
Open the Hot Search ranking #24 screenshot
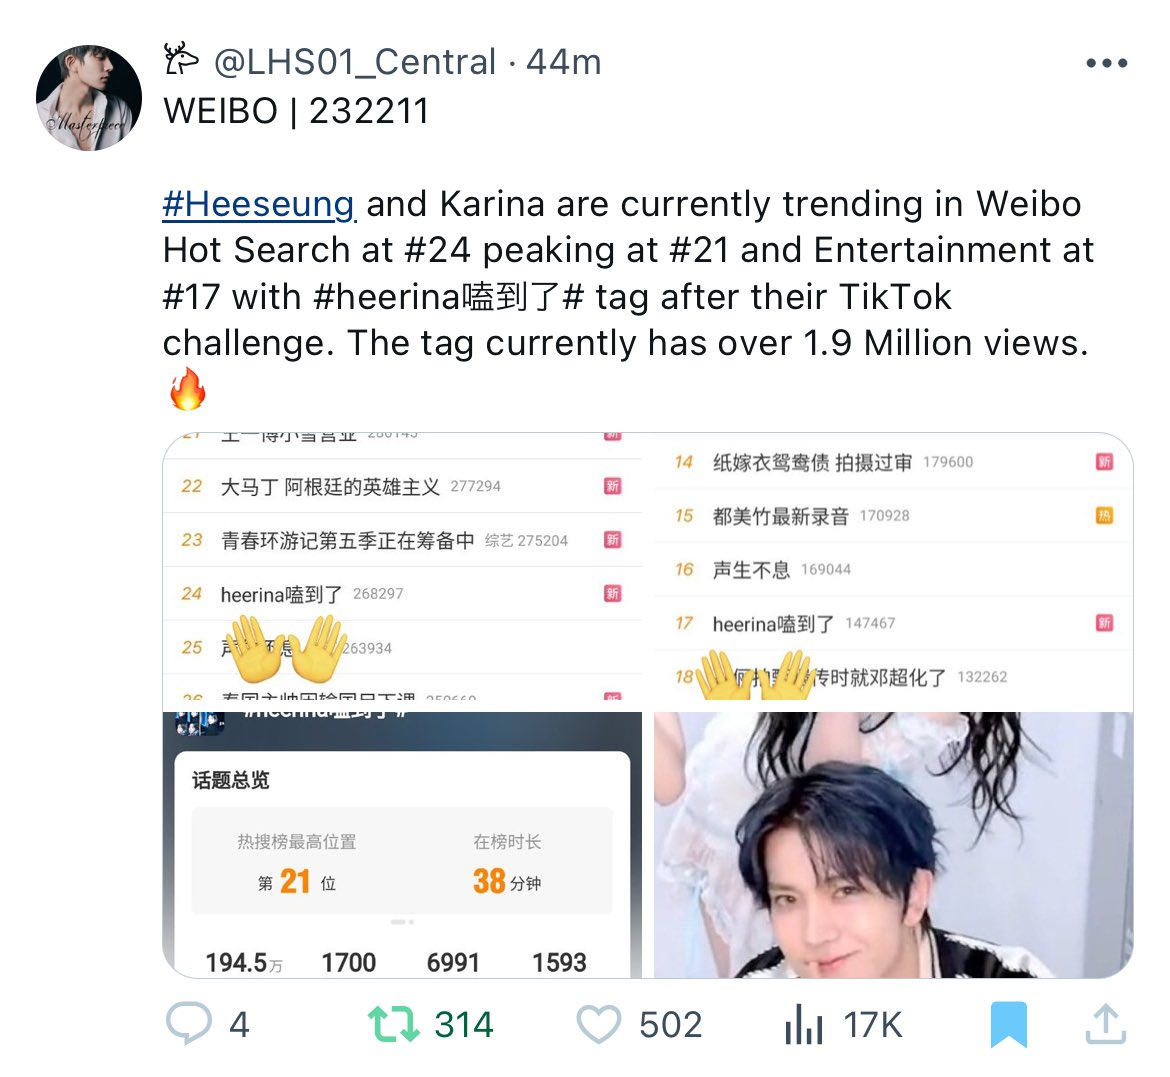pyautogui.click(x=402, y=565)
